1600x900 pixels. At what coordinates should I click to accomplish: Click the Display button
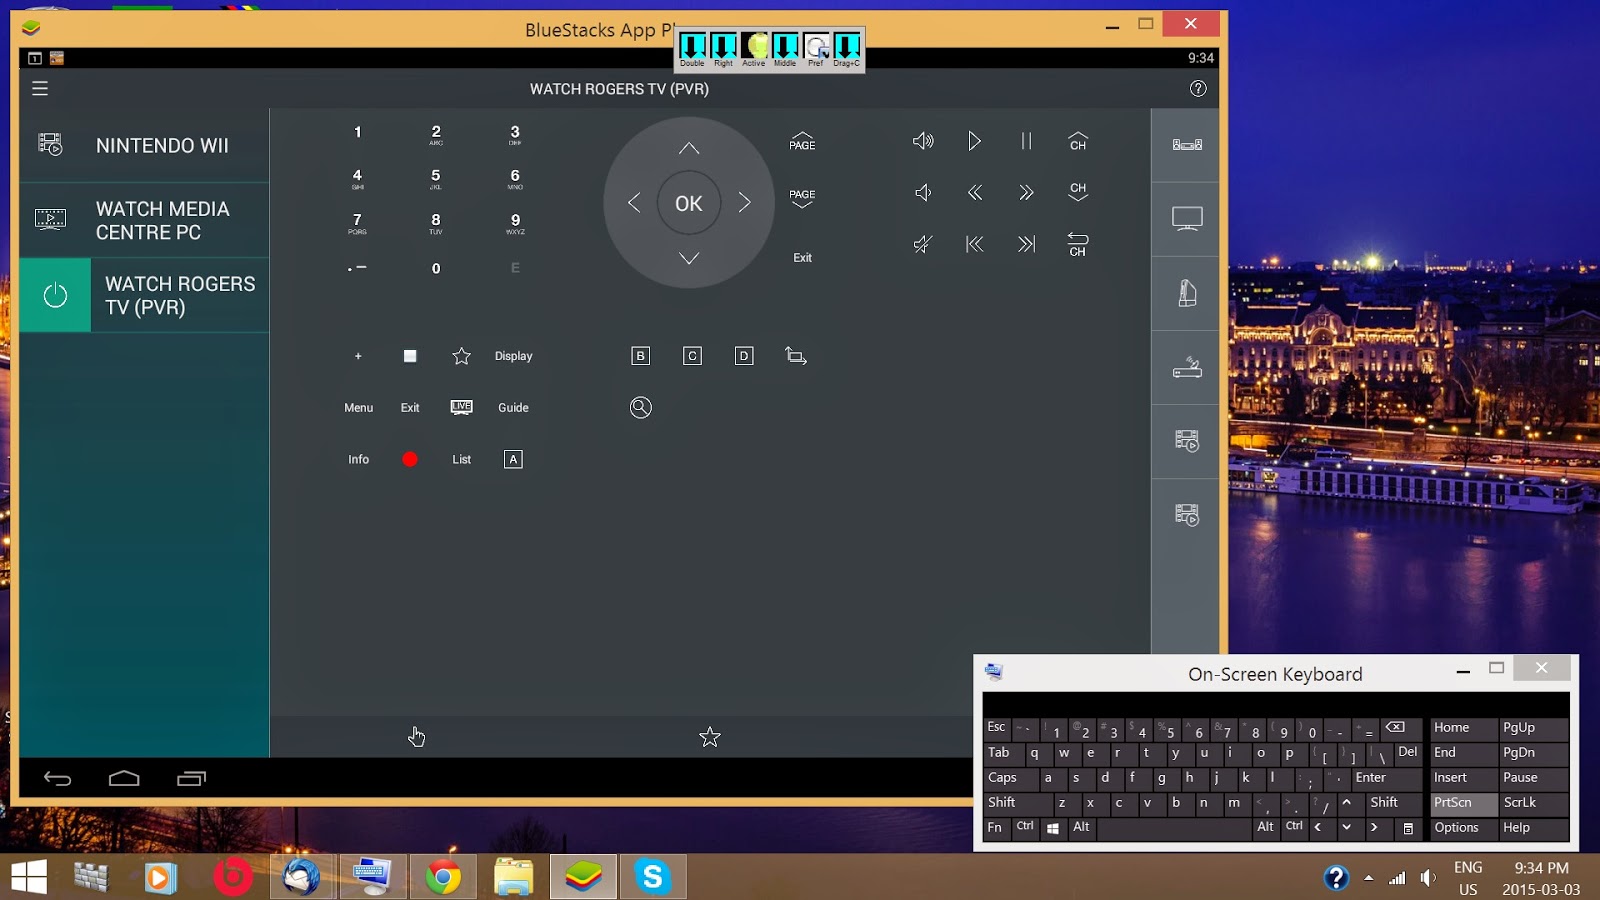[513, 356]
